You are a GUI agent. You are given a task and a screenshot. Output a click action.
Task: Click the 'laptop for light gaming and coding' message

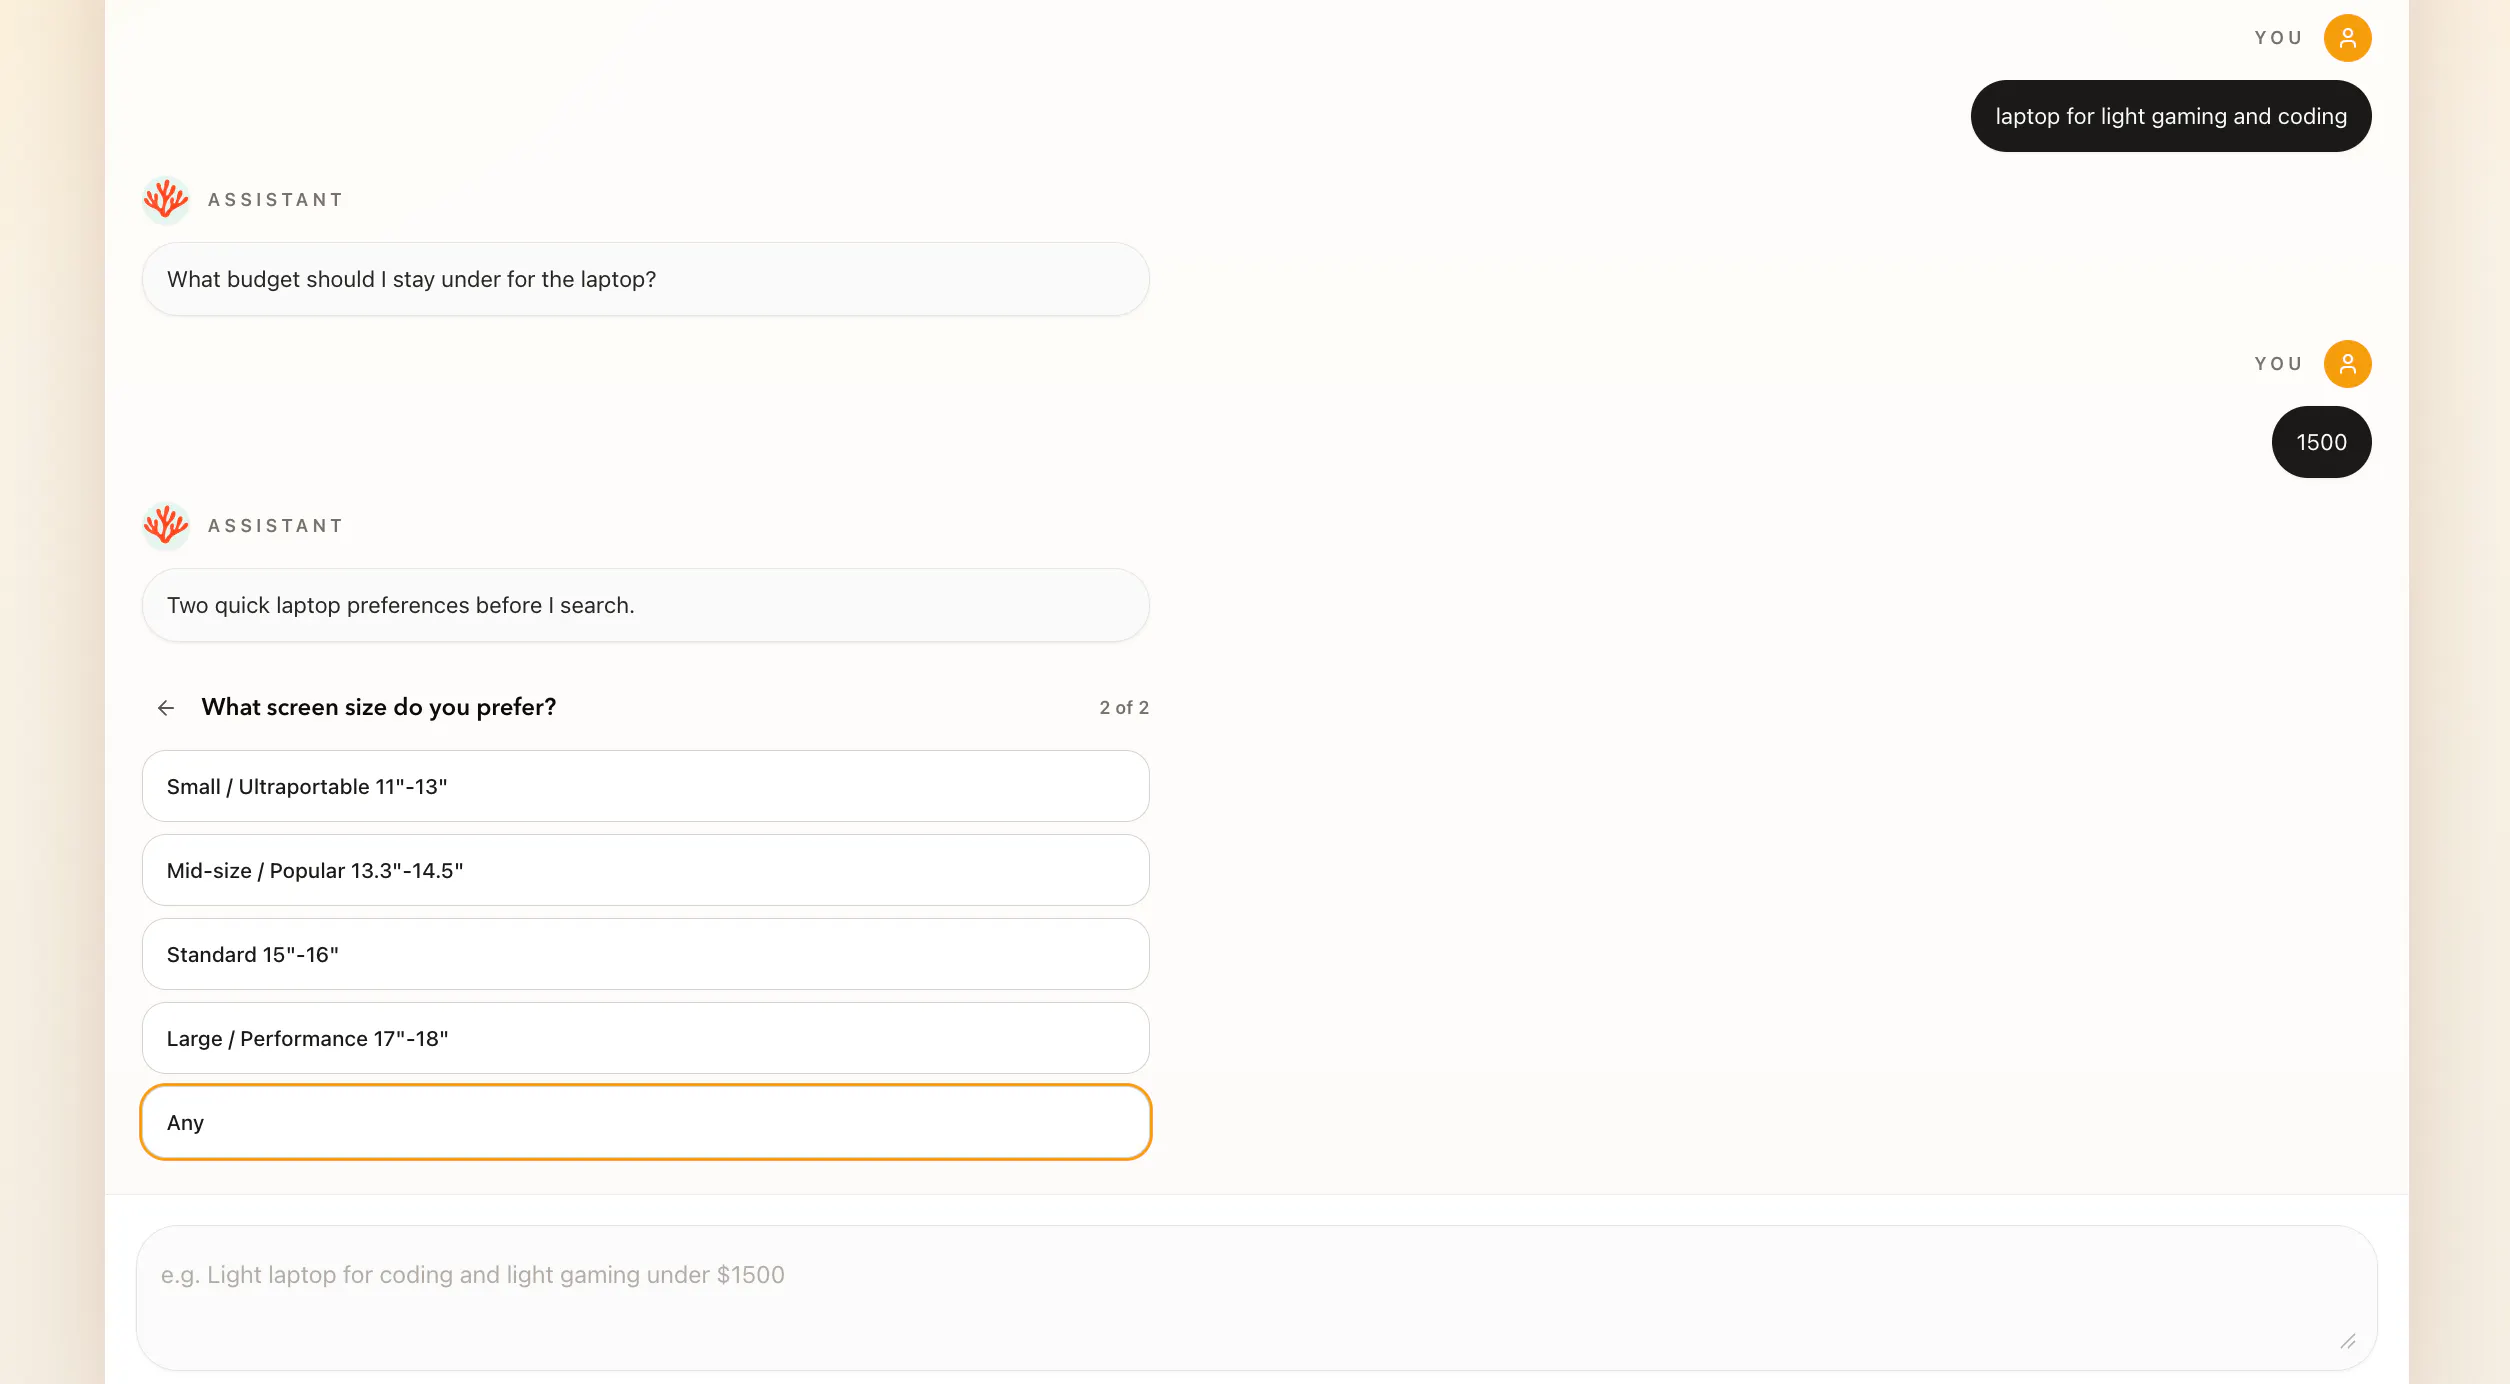(2171, 116)
